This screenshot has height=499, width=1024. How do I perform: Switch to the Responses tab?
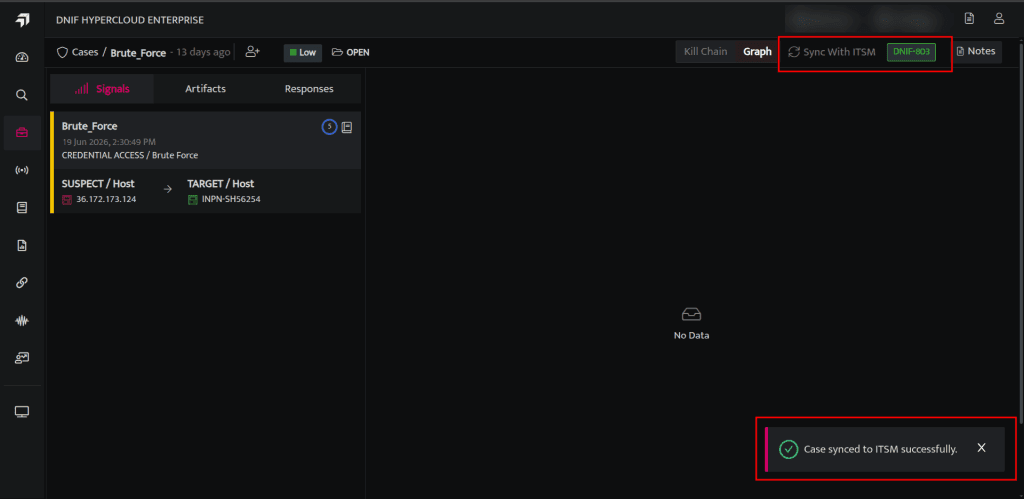point(309,89)
